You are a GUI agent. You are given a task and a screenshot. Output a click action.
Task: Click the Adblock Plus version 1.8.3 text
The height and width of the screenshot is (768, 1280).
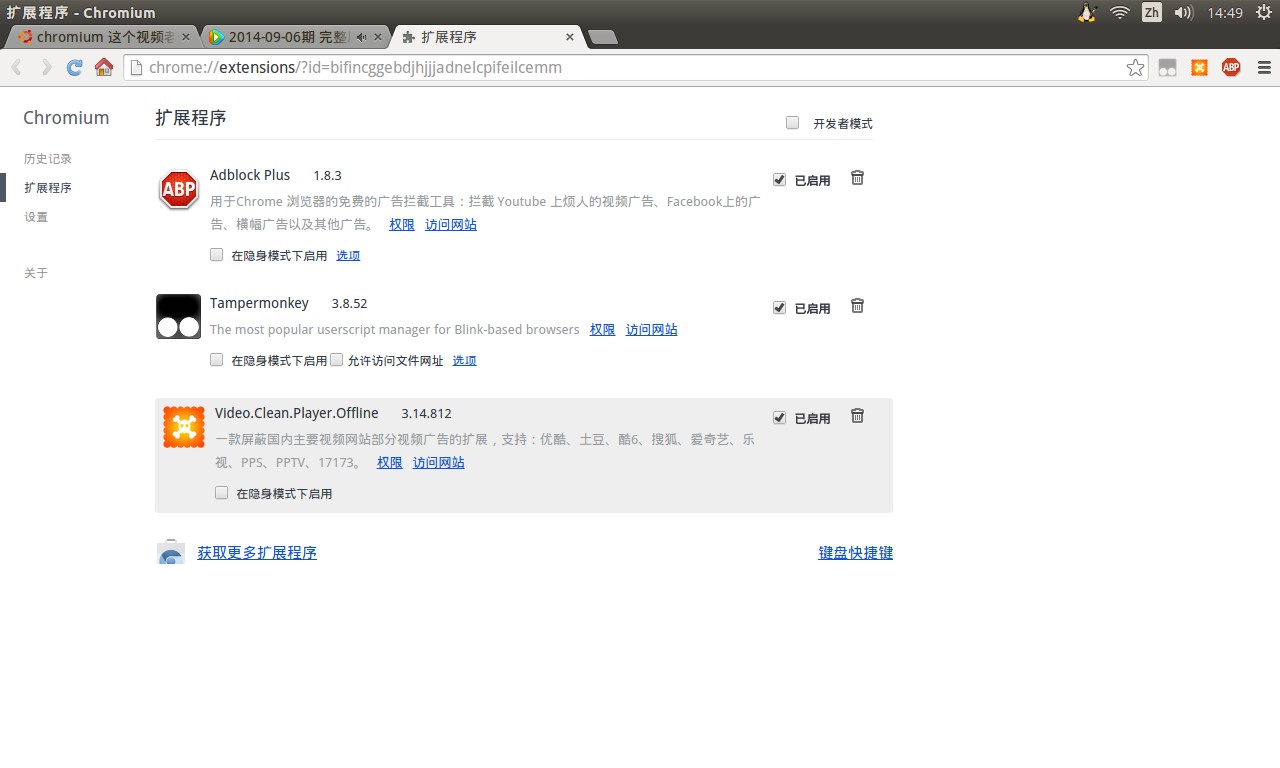click(x=327, y=176)
